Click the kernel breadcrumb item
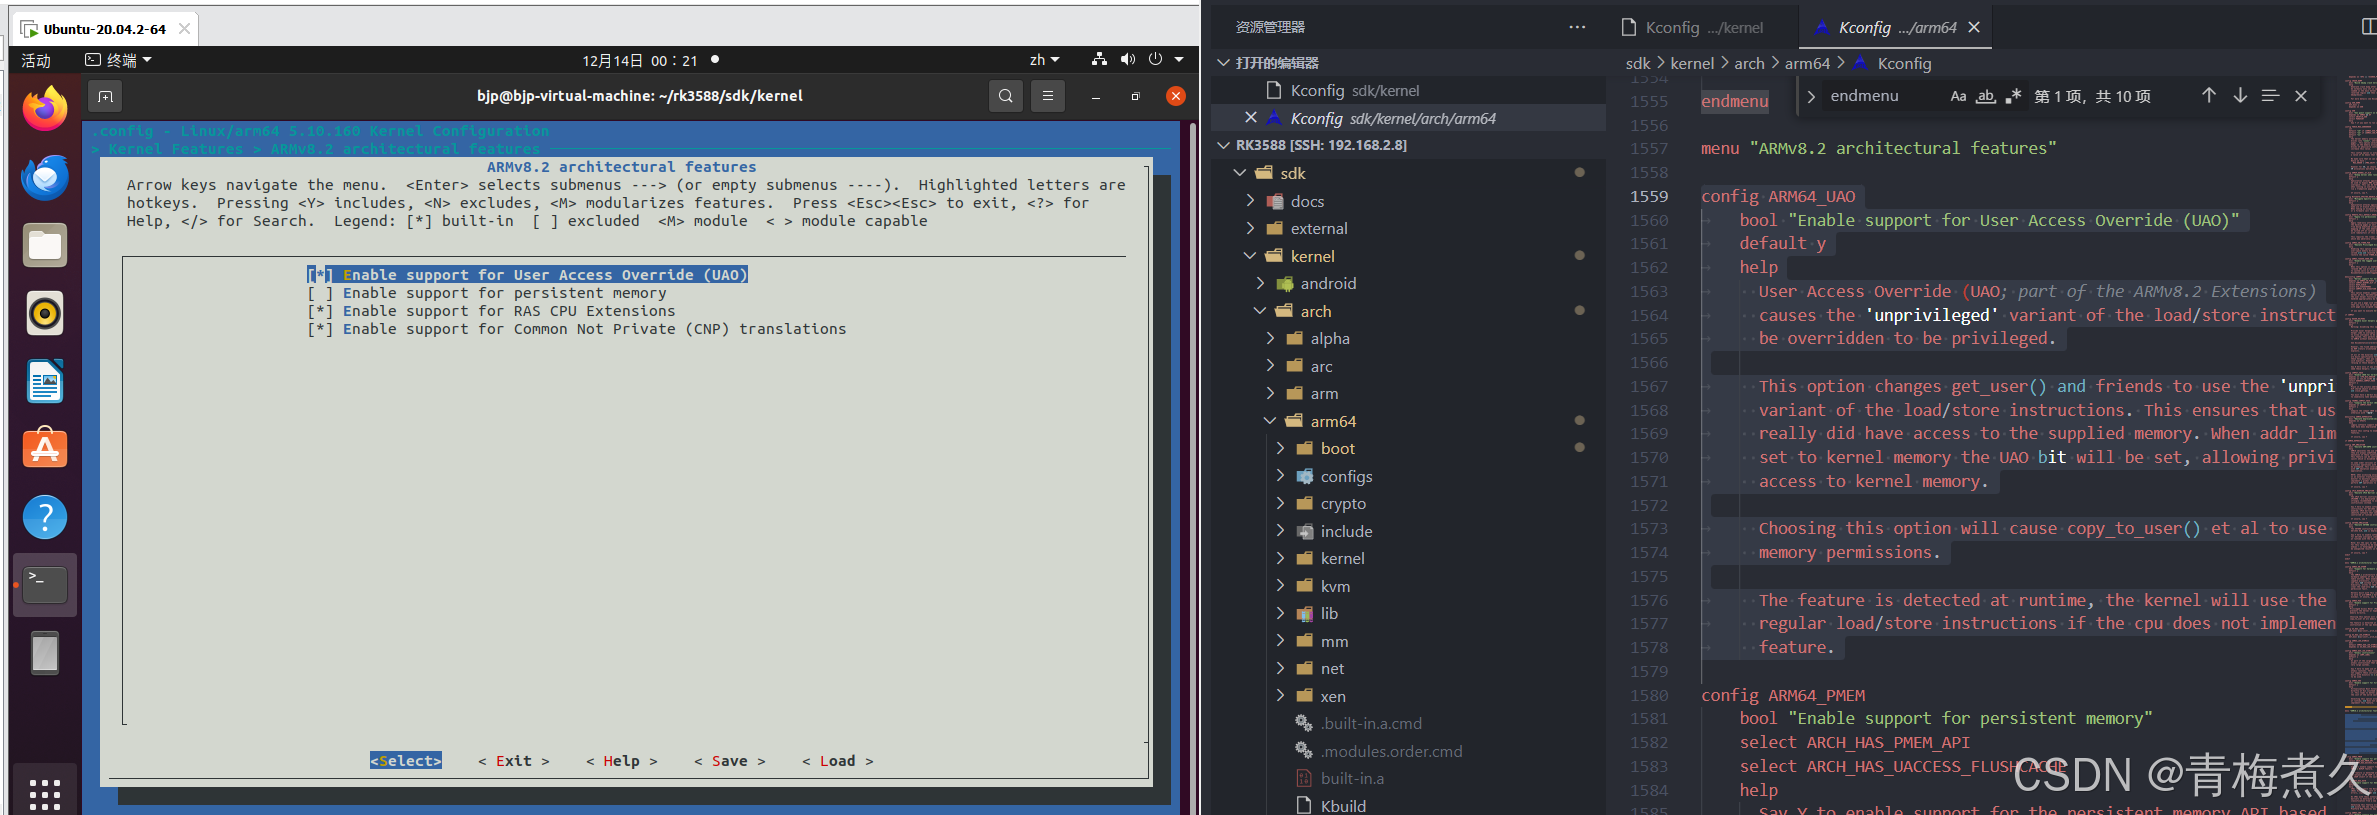Image resolution: width=2377 pixels, height=815 pixels. 1692,63
